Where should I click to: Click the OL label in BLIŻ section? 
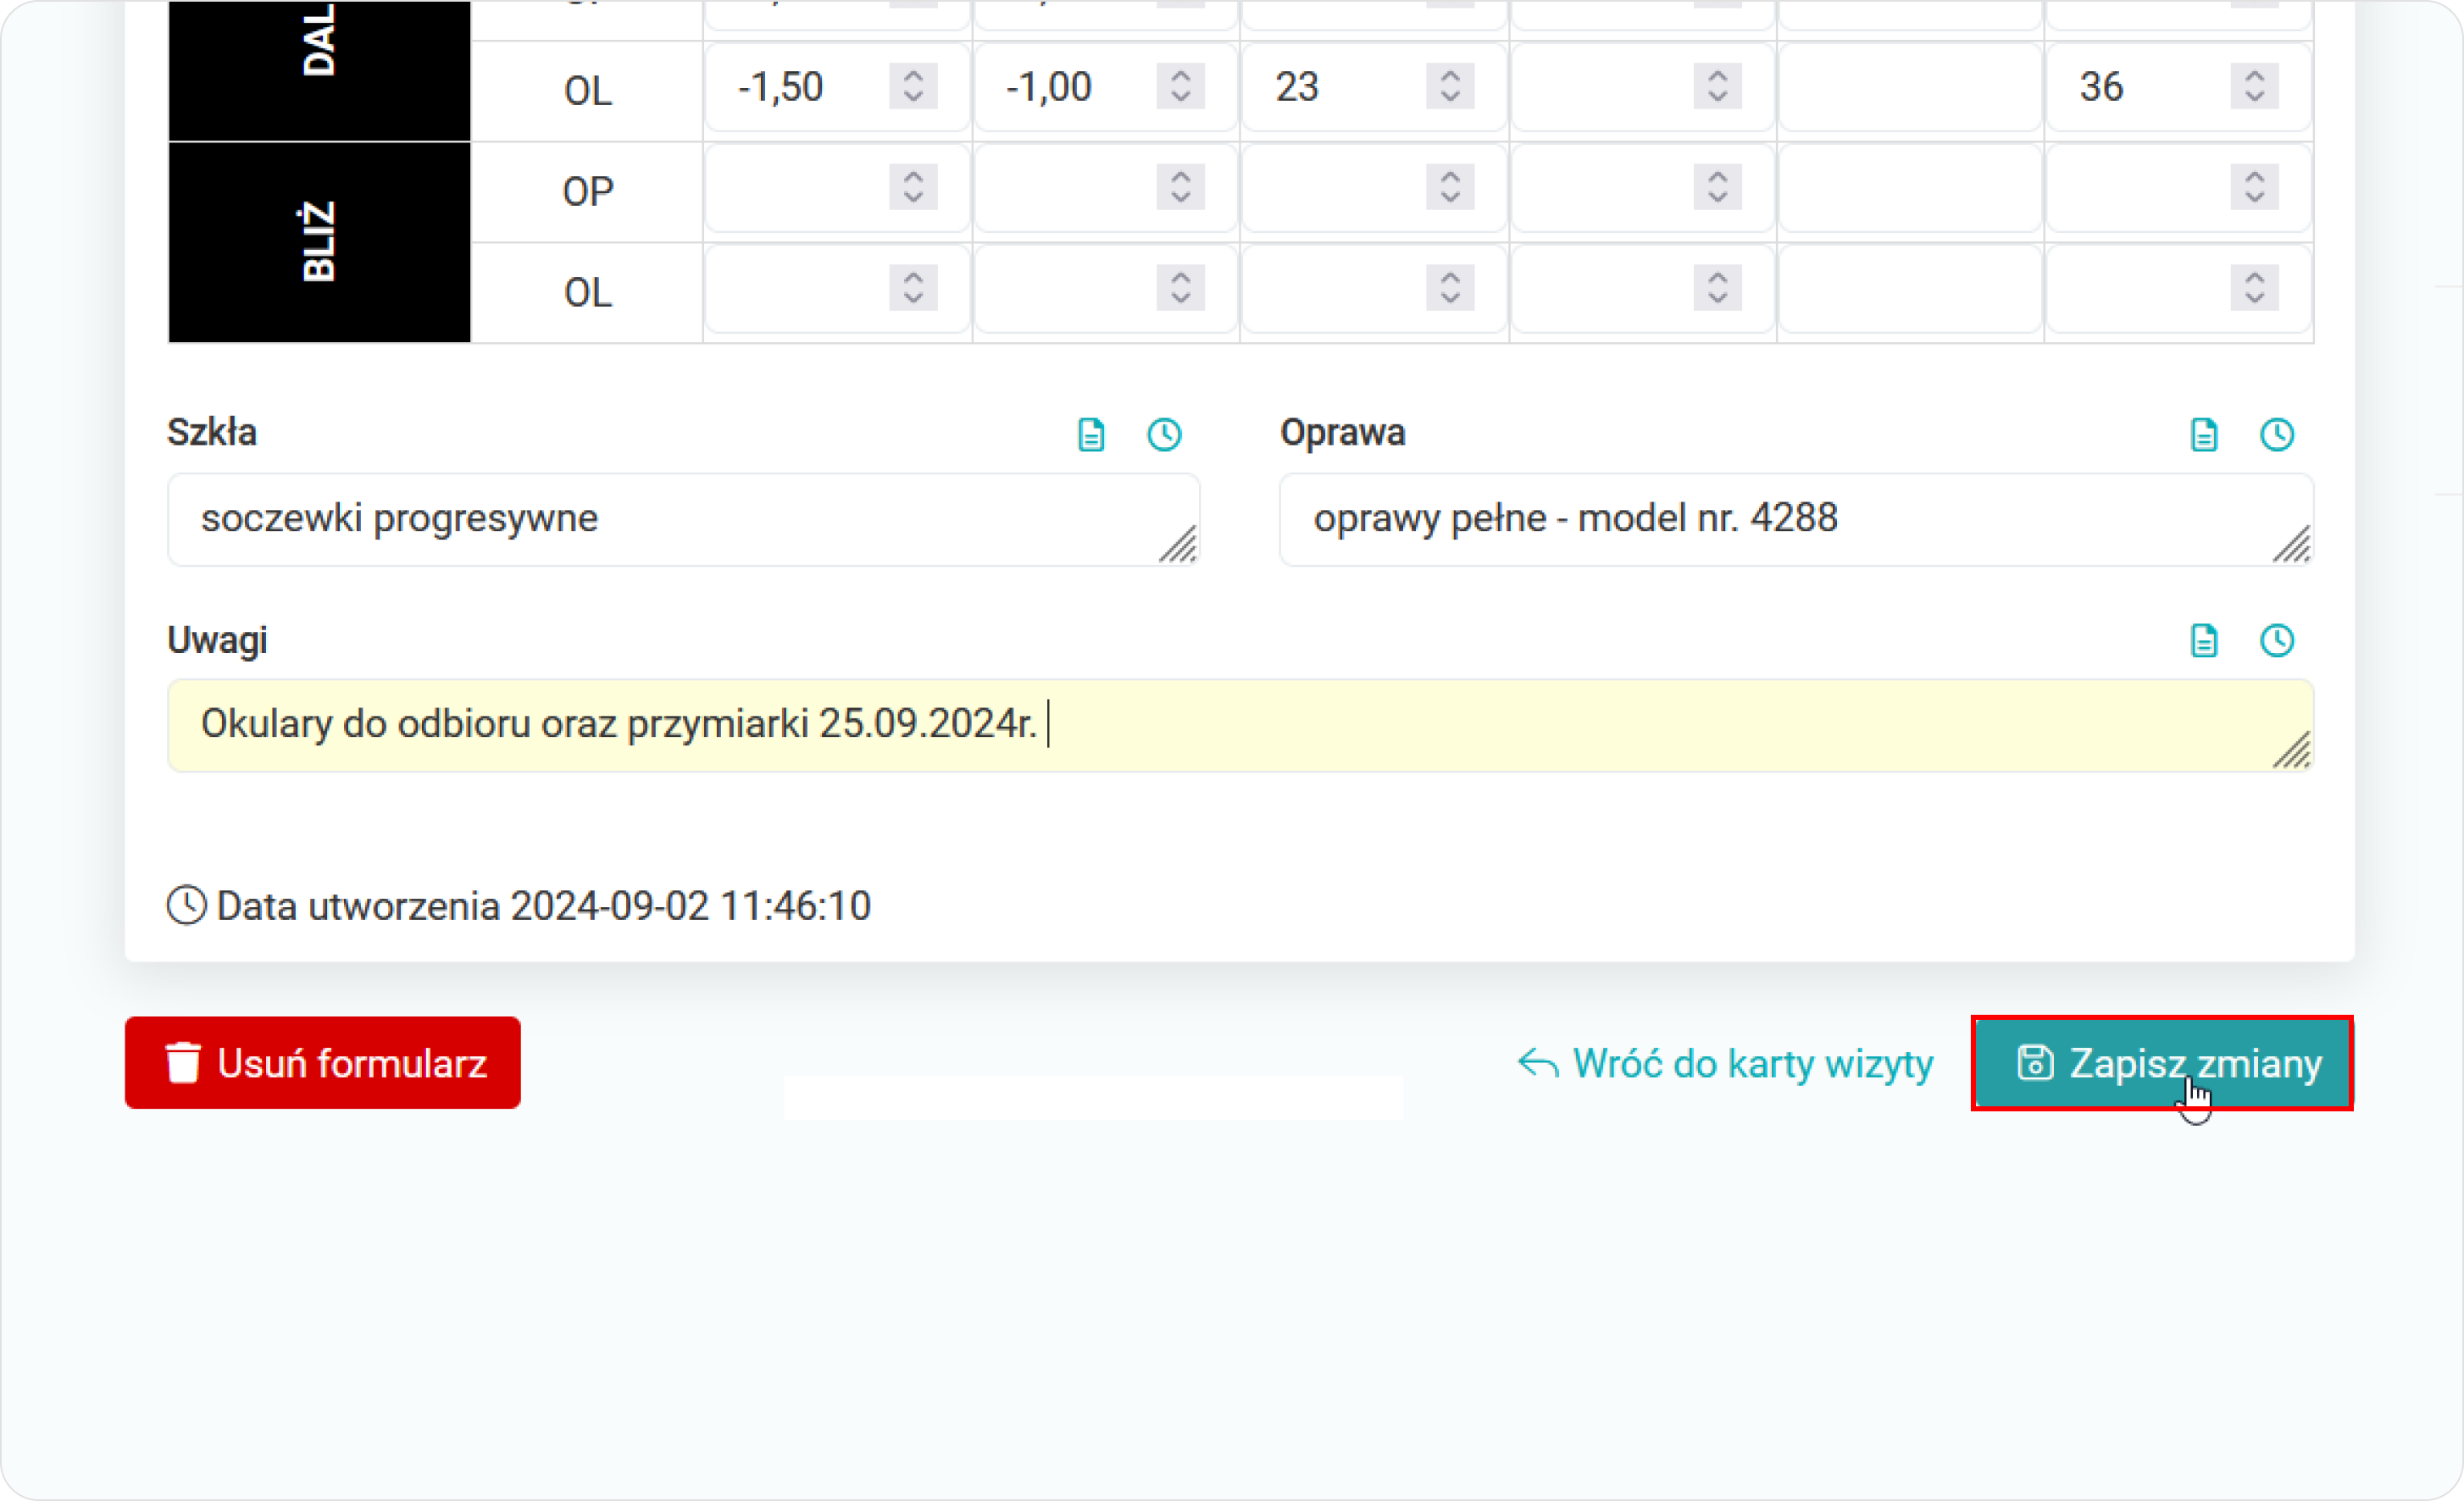[x=588, y=293]
